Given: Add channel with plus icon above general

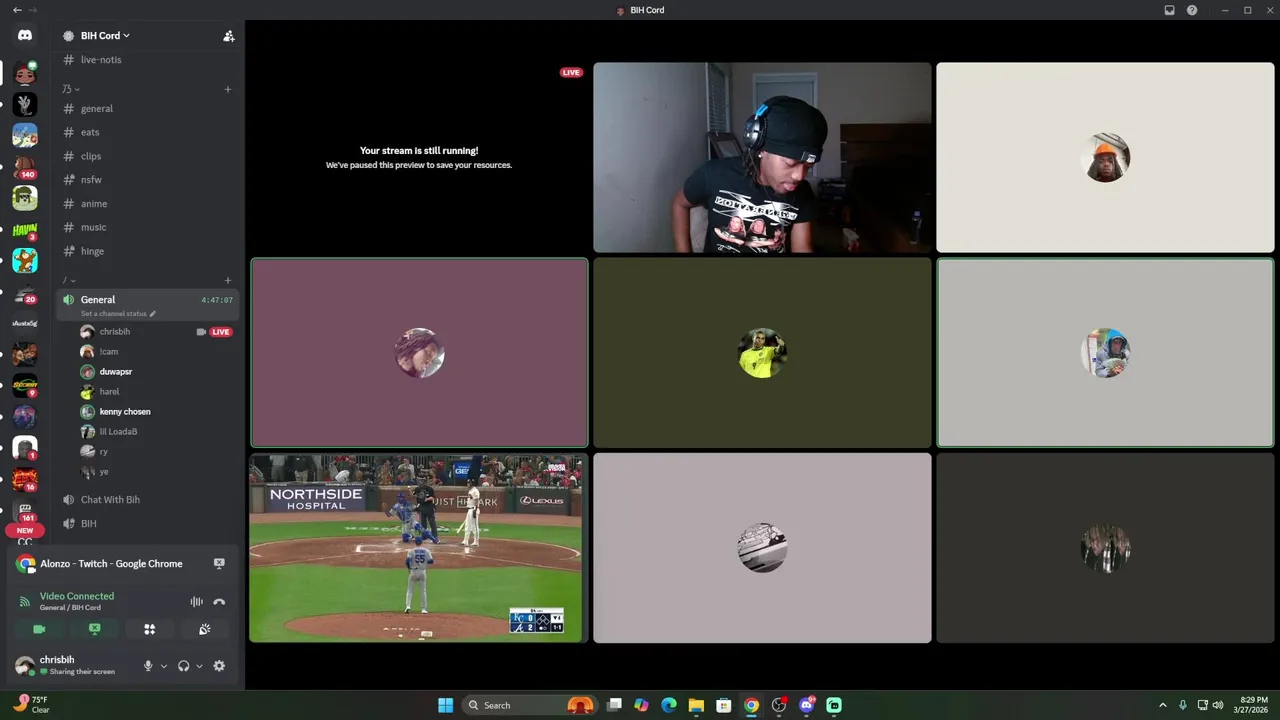Looking at the screenshot, I should (228, 89).
